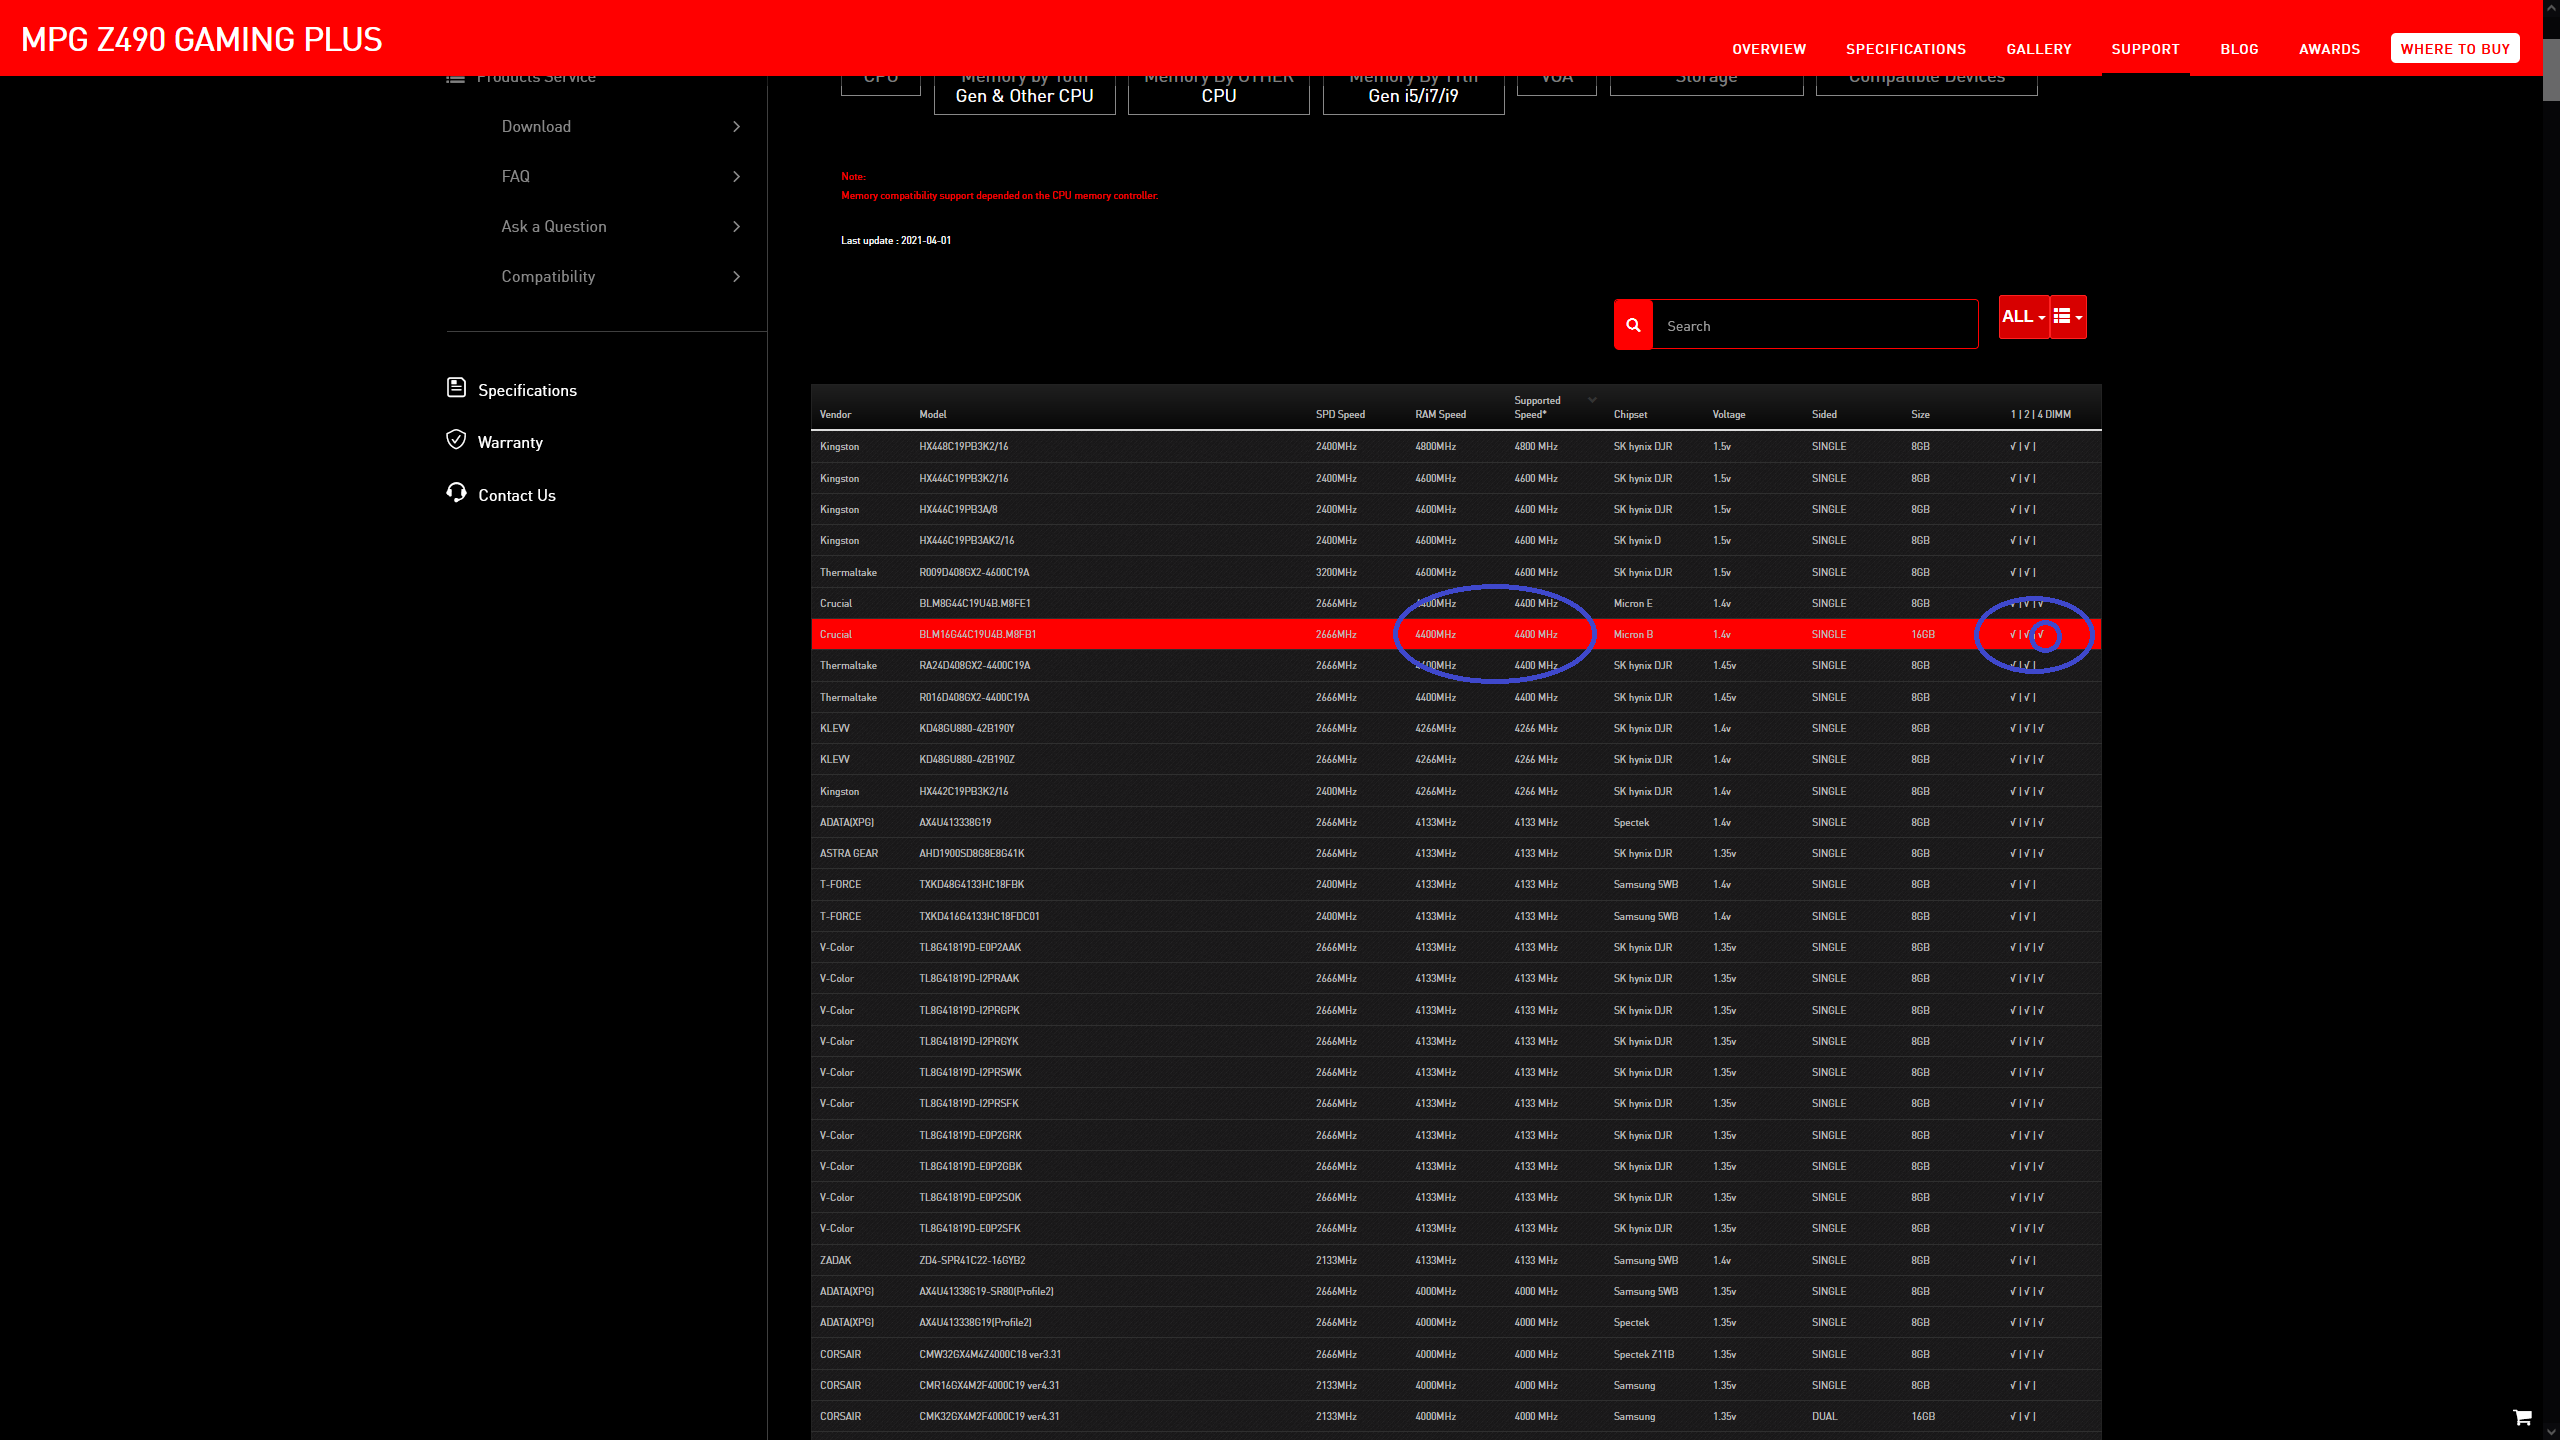
Task: Go to the OVERVIEW tab
Action: pyautogui.click(x=1769, y=49)
